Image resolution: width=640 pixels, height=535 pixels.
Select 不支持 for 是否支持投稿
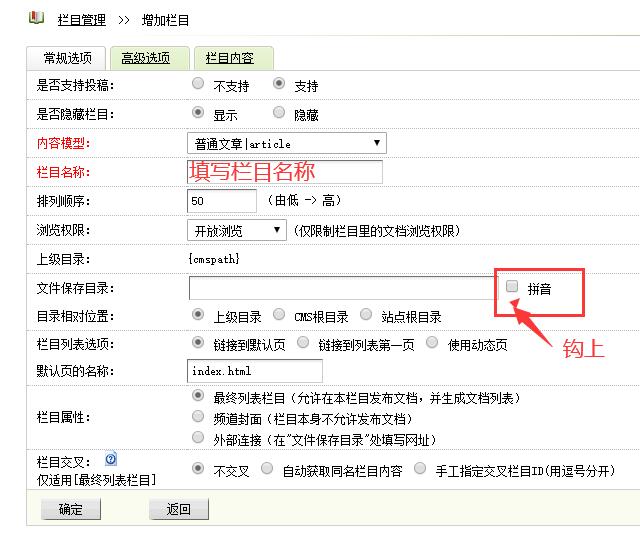(198, 84)
